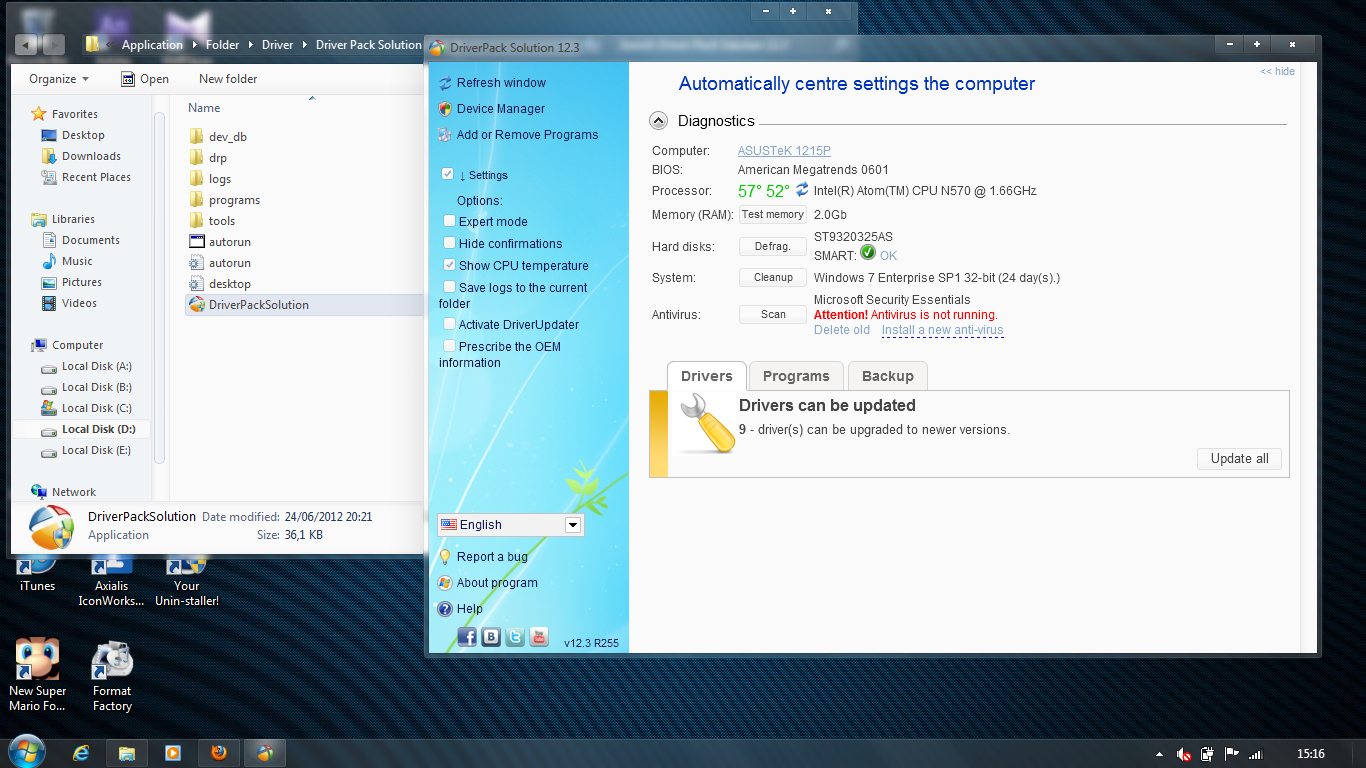Click the taskbar clock showing 15:16

coord(1311,754)
